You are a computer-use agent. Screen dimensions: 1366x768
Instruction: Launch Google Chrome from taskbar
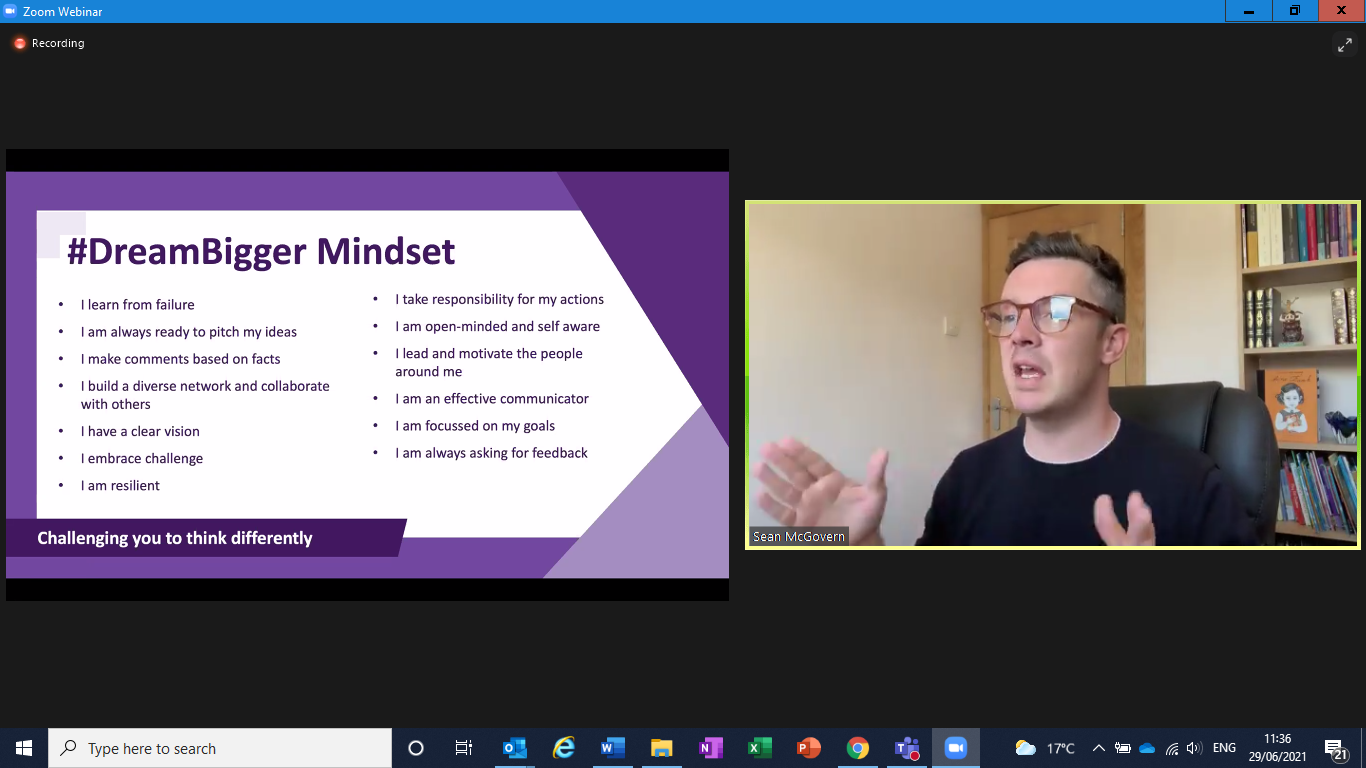click(x=857, y=748)
